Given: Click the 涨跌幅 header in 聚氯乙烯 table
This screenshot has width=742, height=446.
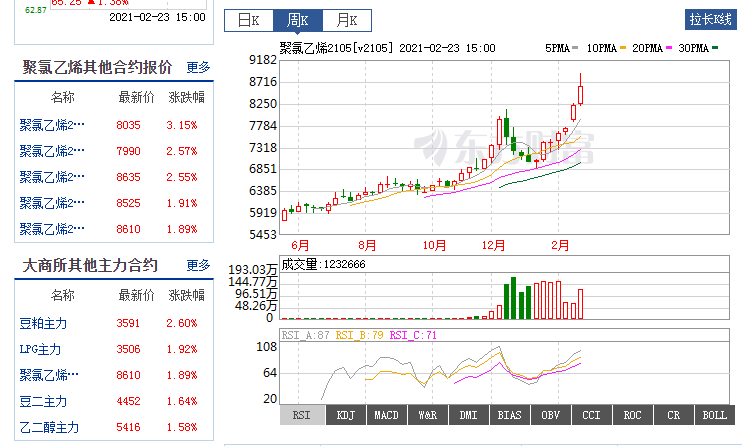Looking at the screenshot, I should (186, 98).
